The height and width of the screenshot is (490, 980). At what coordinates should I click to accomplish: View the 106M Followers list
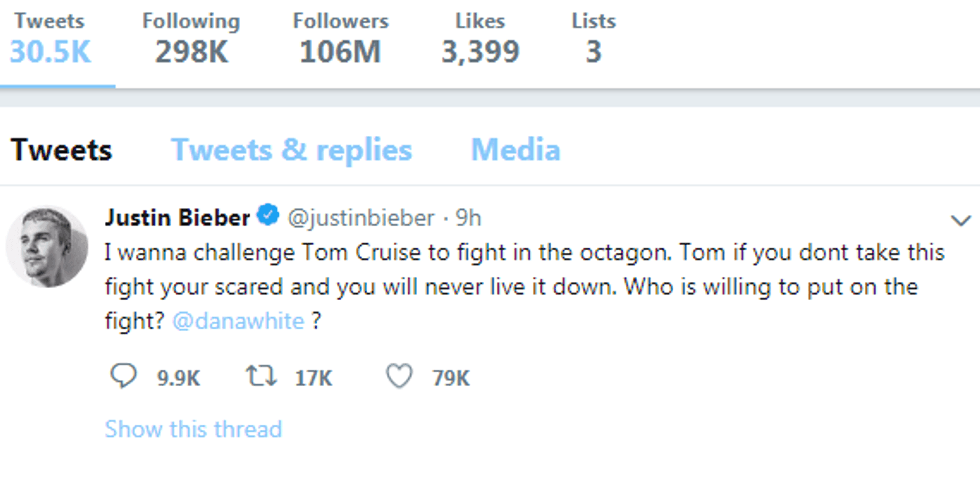(x=340, y=38)
